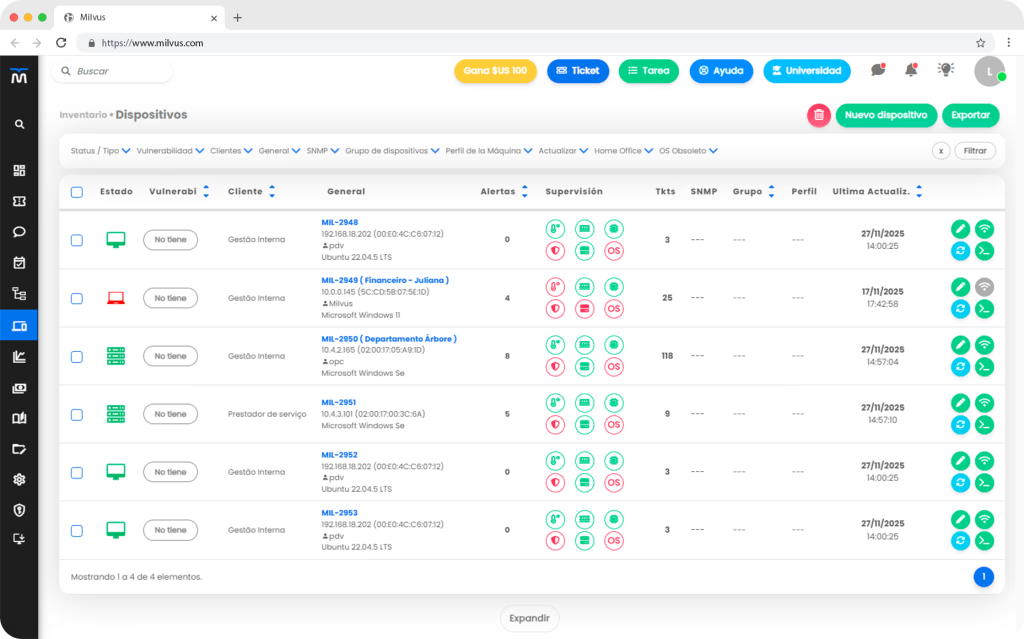Click temperature supervision icon for MIL-2952
The width and height of the screenshot is (1024, 639).
point(555,461)
